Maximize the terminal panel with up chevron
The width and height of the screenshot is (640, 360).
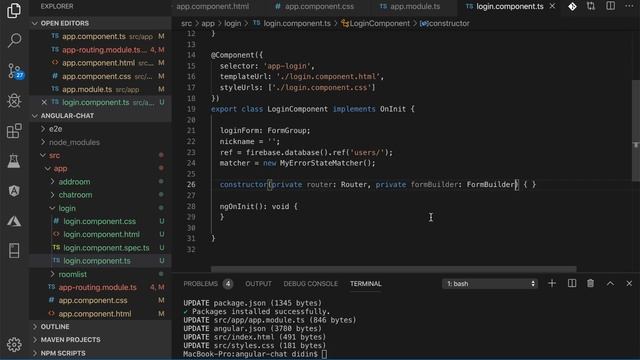[x=610, y=284]
